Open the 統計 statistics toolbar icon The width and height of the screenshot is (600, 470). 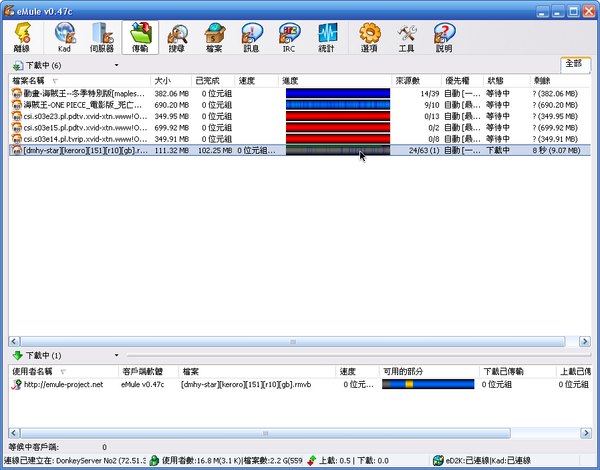[327, 38]
